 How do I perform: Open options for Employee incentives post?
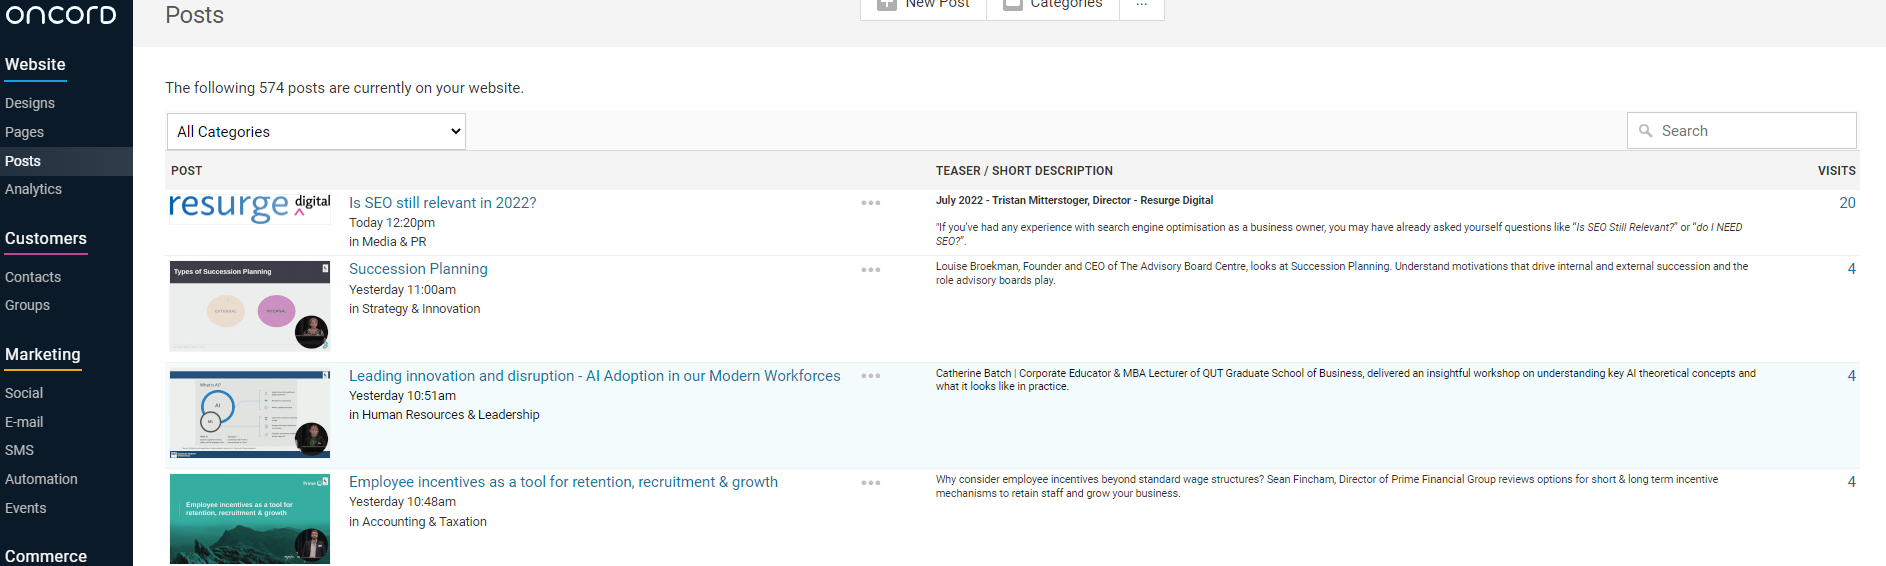(x=870, y=483)
